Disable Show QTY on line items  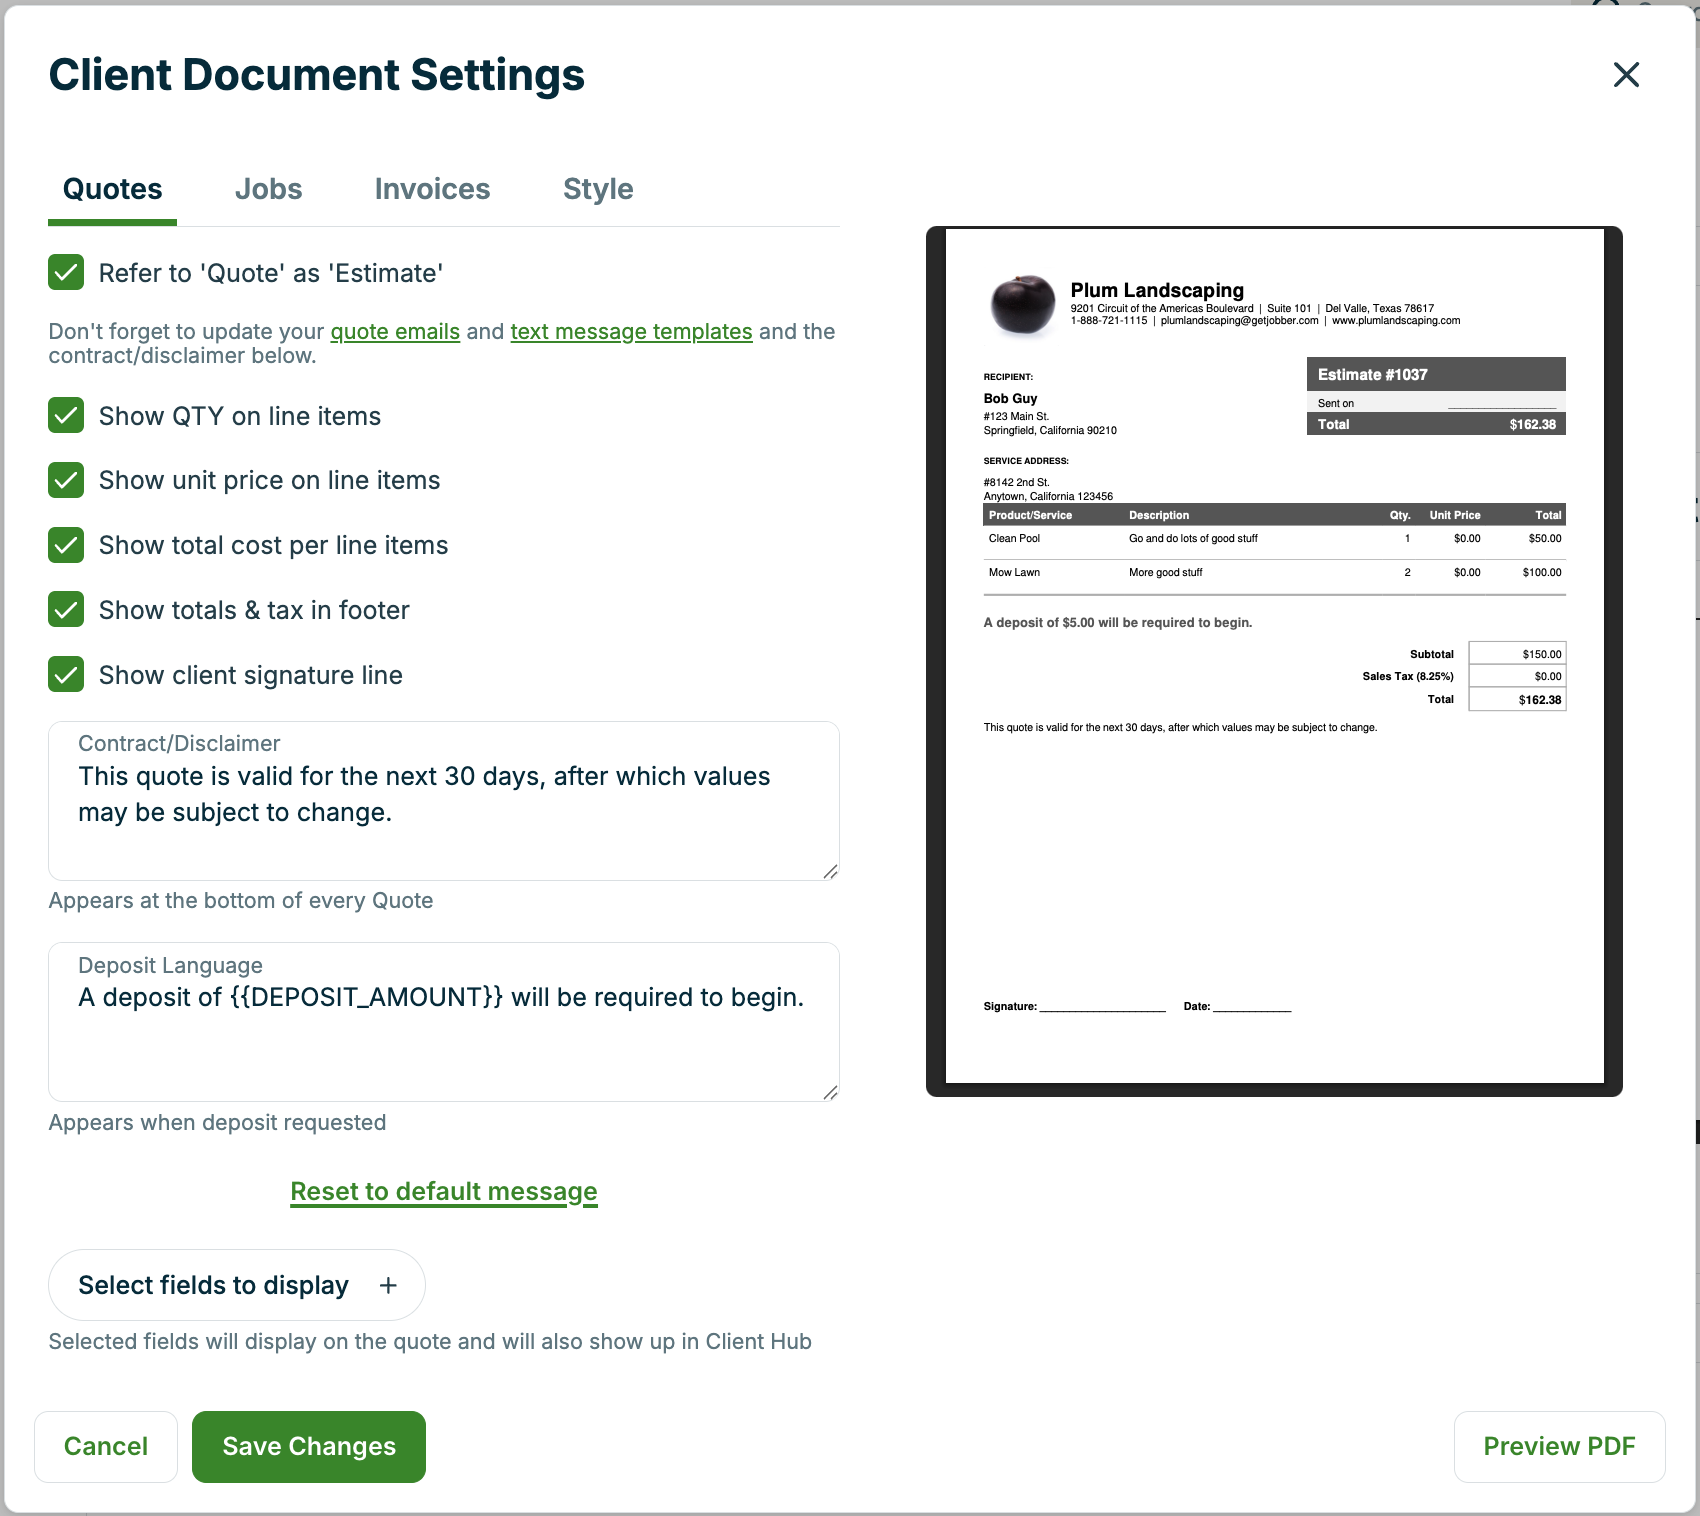point(65,415)
